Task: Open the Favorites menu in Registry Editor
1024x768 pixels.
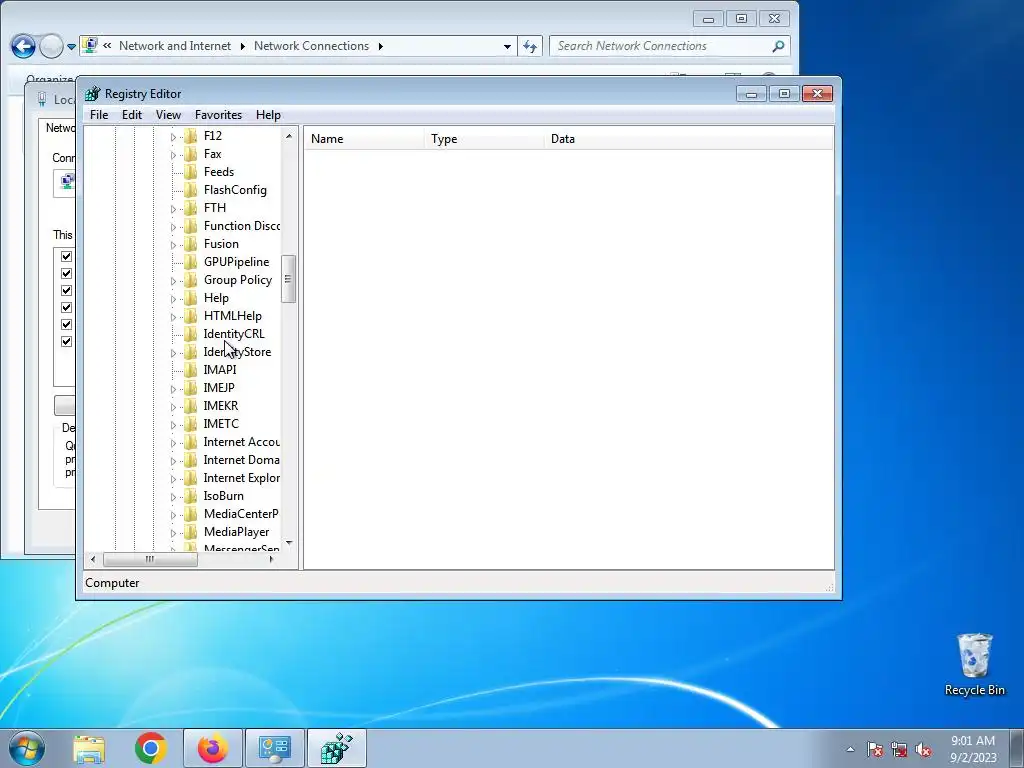Action: pyautogui.click(x=219, y=115)
